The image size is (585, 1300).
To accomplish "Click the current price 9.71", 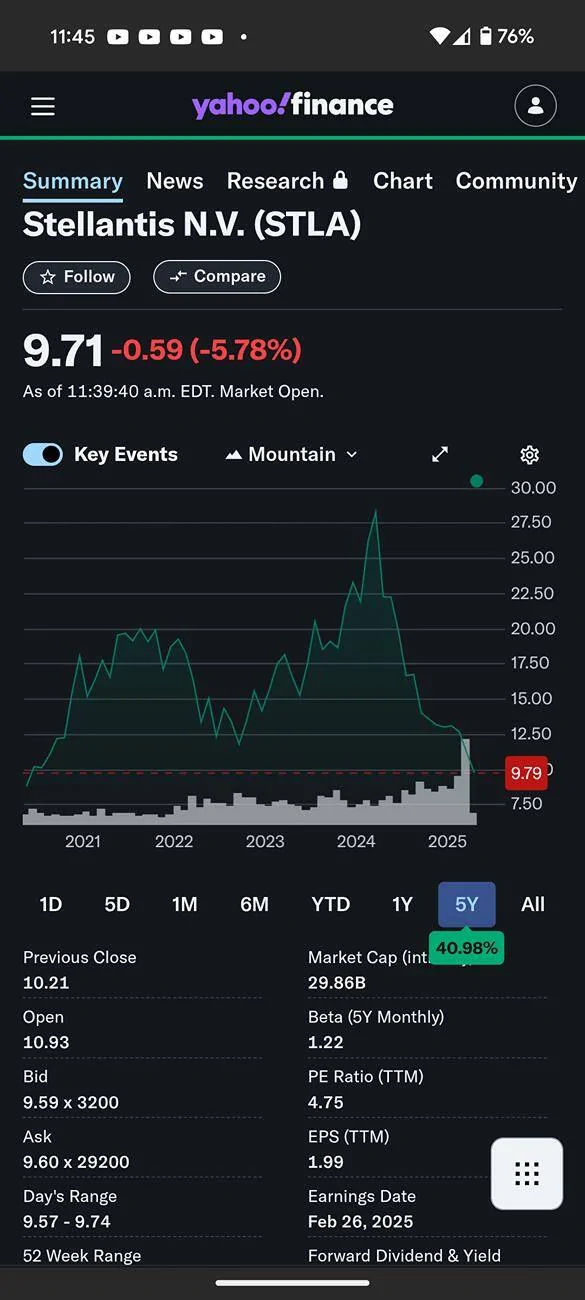I will pyautogui.click(x=63, y=350).
